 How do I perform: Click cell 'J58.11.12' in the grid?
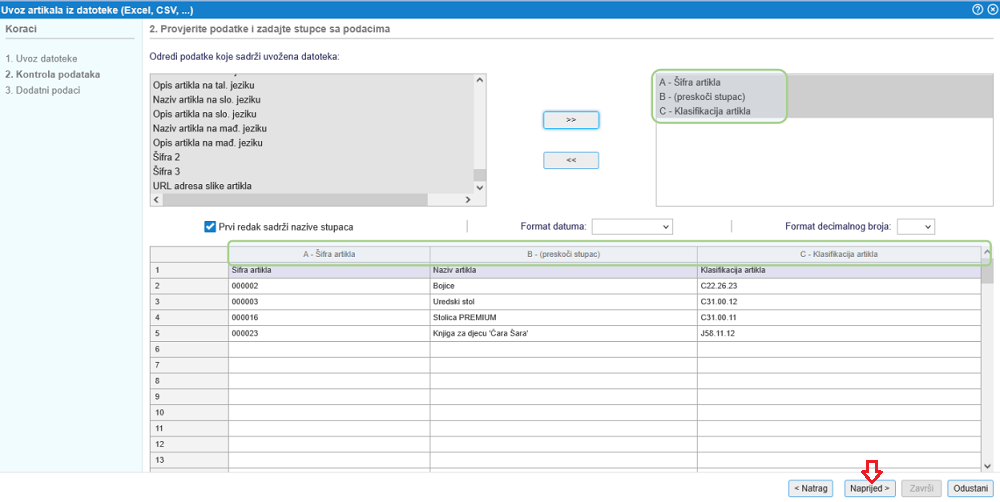click(x=839, y=333)
